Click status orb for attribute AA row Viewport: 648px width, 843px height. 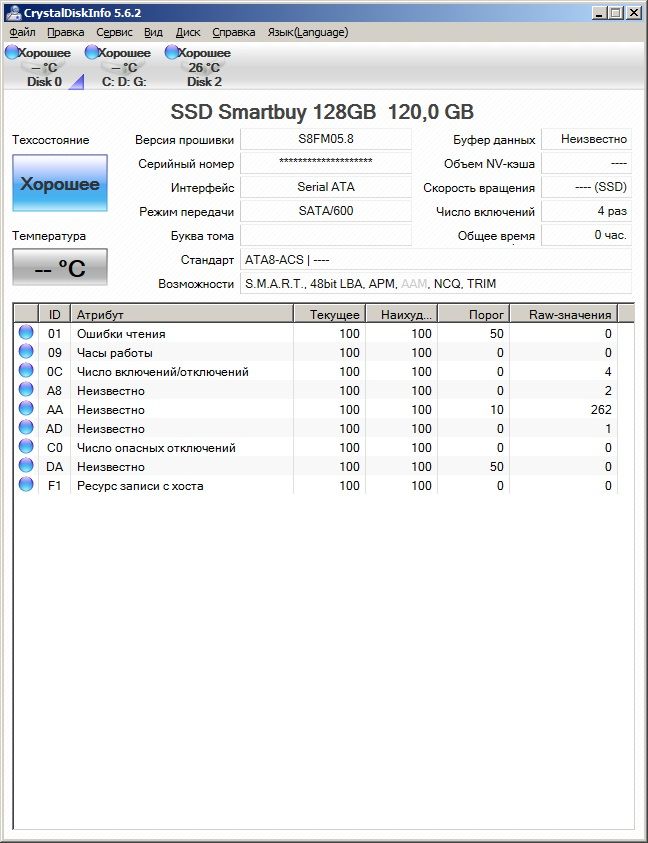point(26,410)
